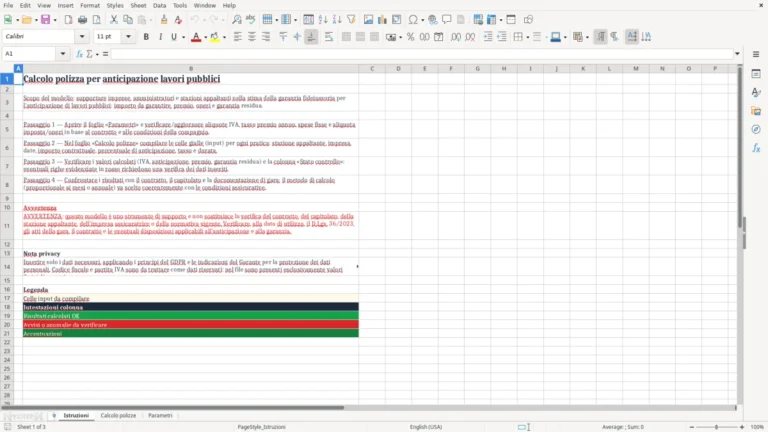Screen dimensions: 768x432
Task: Open Find and Replace tool
Action: click(237, 20)
